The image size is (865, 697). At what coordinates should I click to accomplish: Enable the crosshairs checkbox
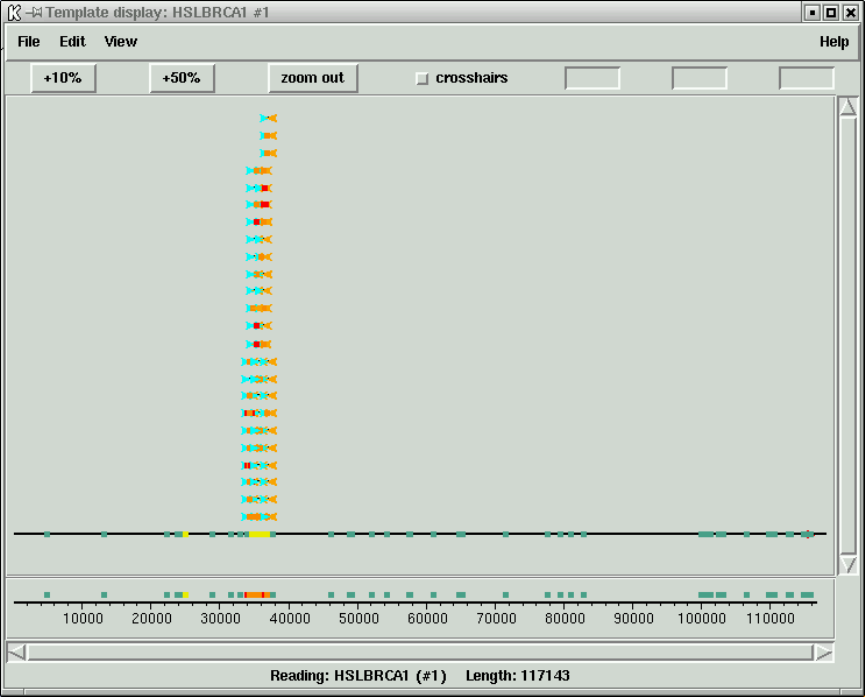click(x=422, y=78)
